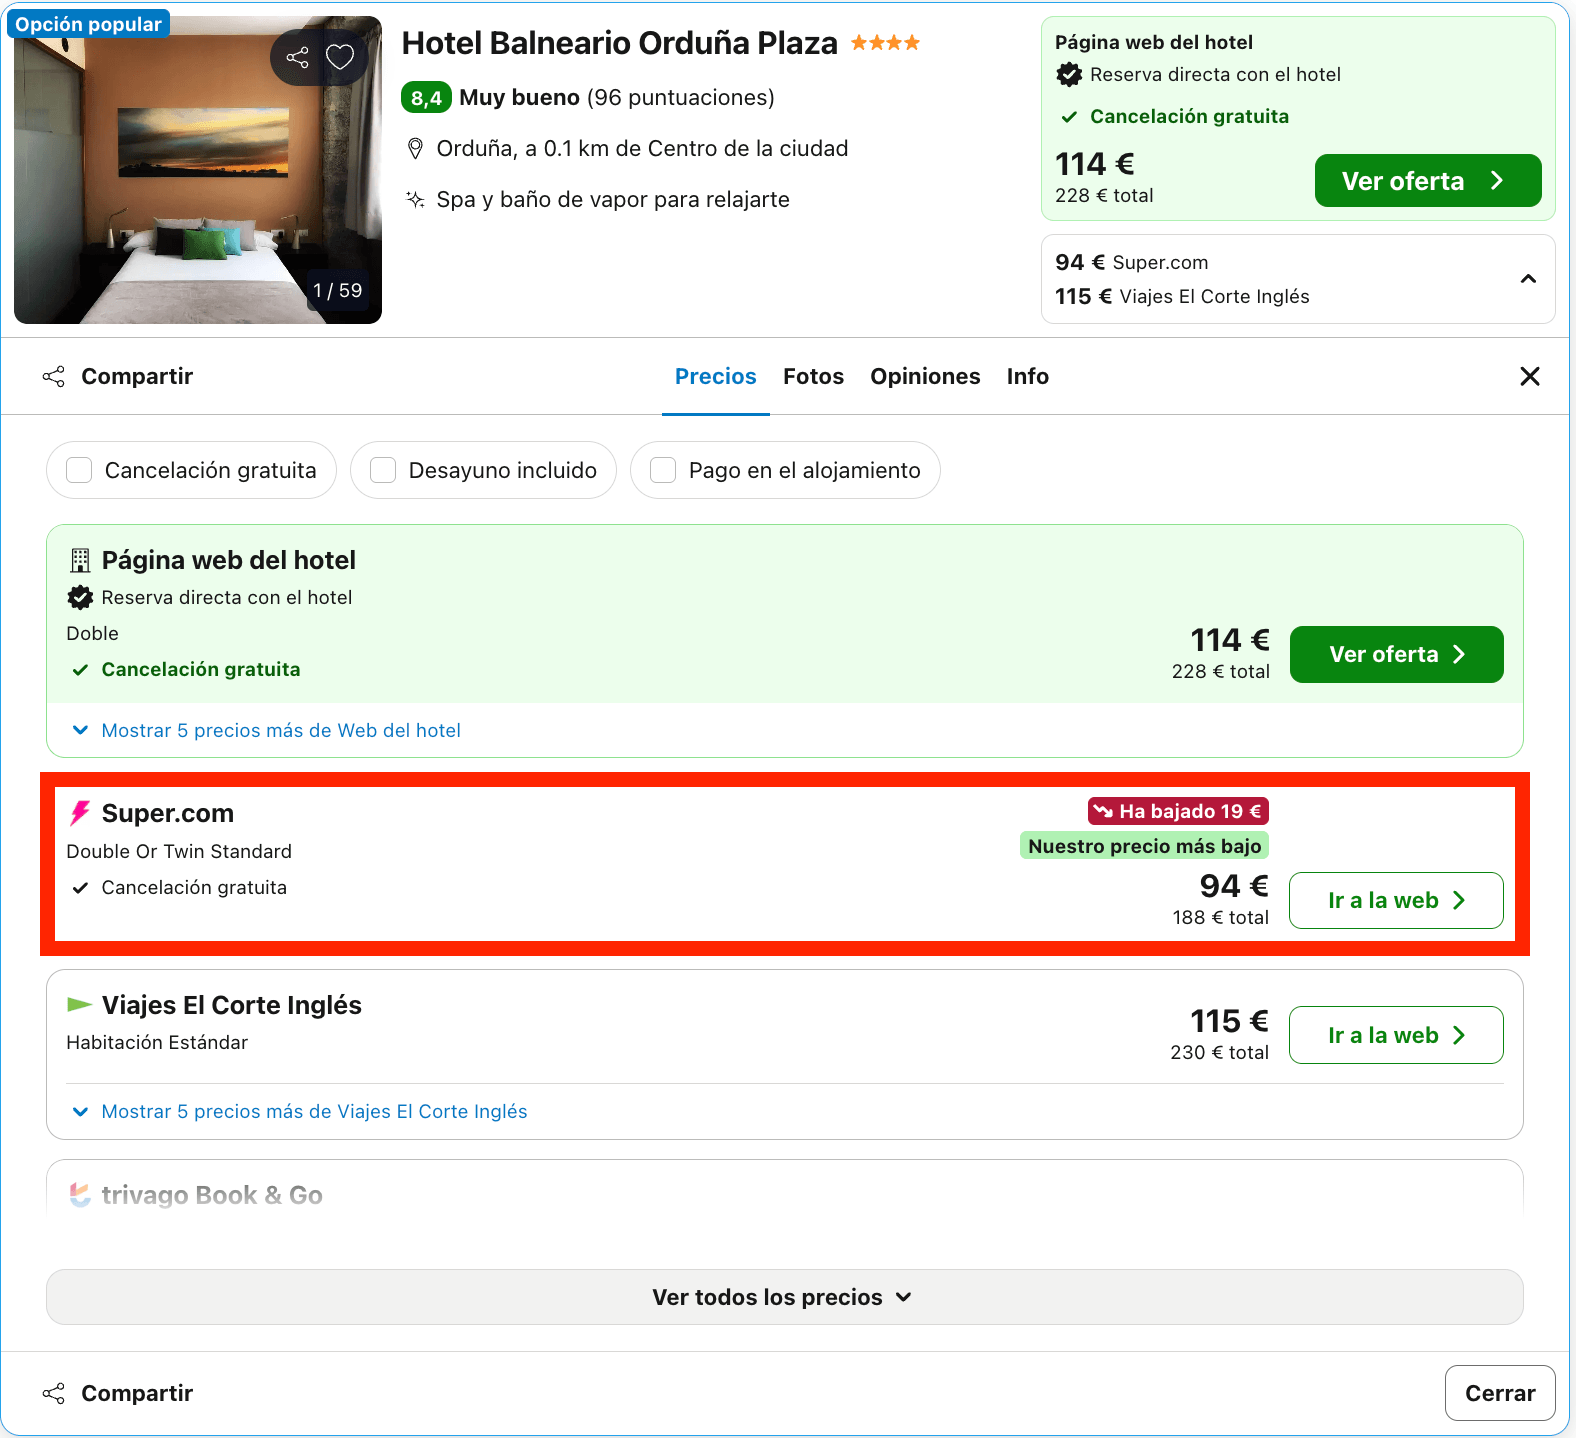The height and width of the screenshot is (1438, 1576).
Task: Enable the Cancelación gratuita filter checkbox
Action: (79, 470)
